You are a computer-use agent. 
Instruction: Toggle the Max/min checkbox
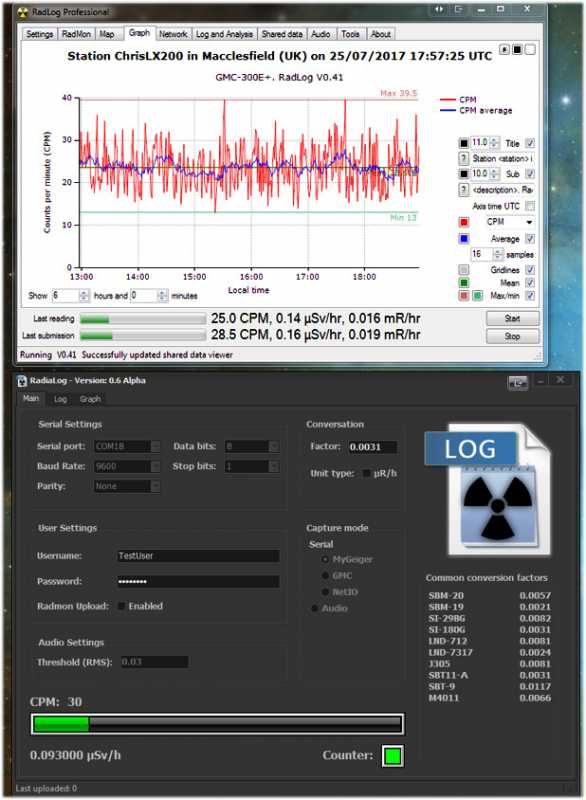[530, 296]
